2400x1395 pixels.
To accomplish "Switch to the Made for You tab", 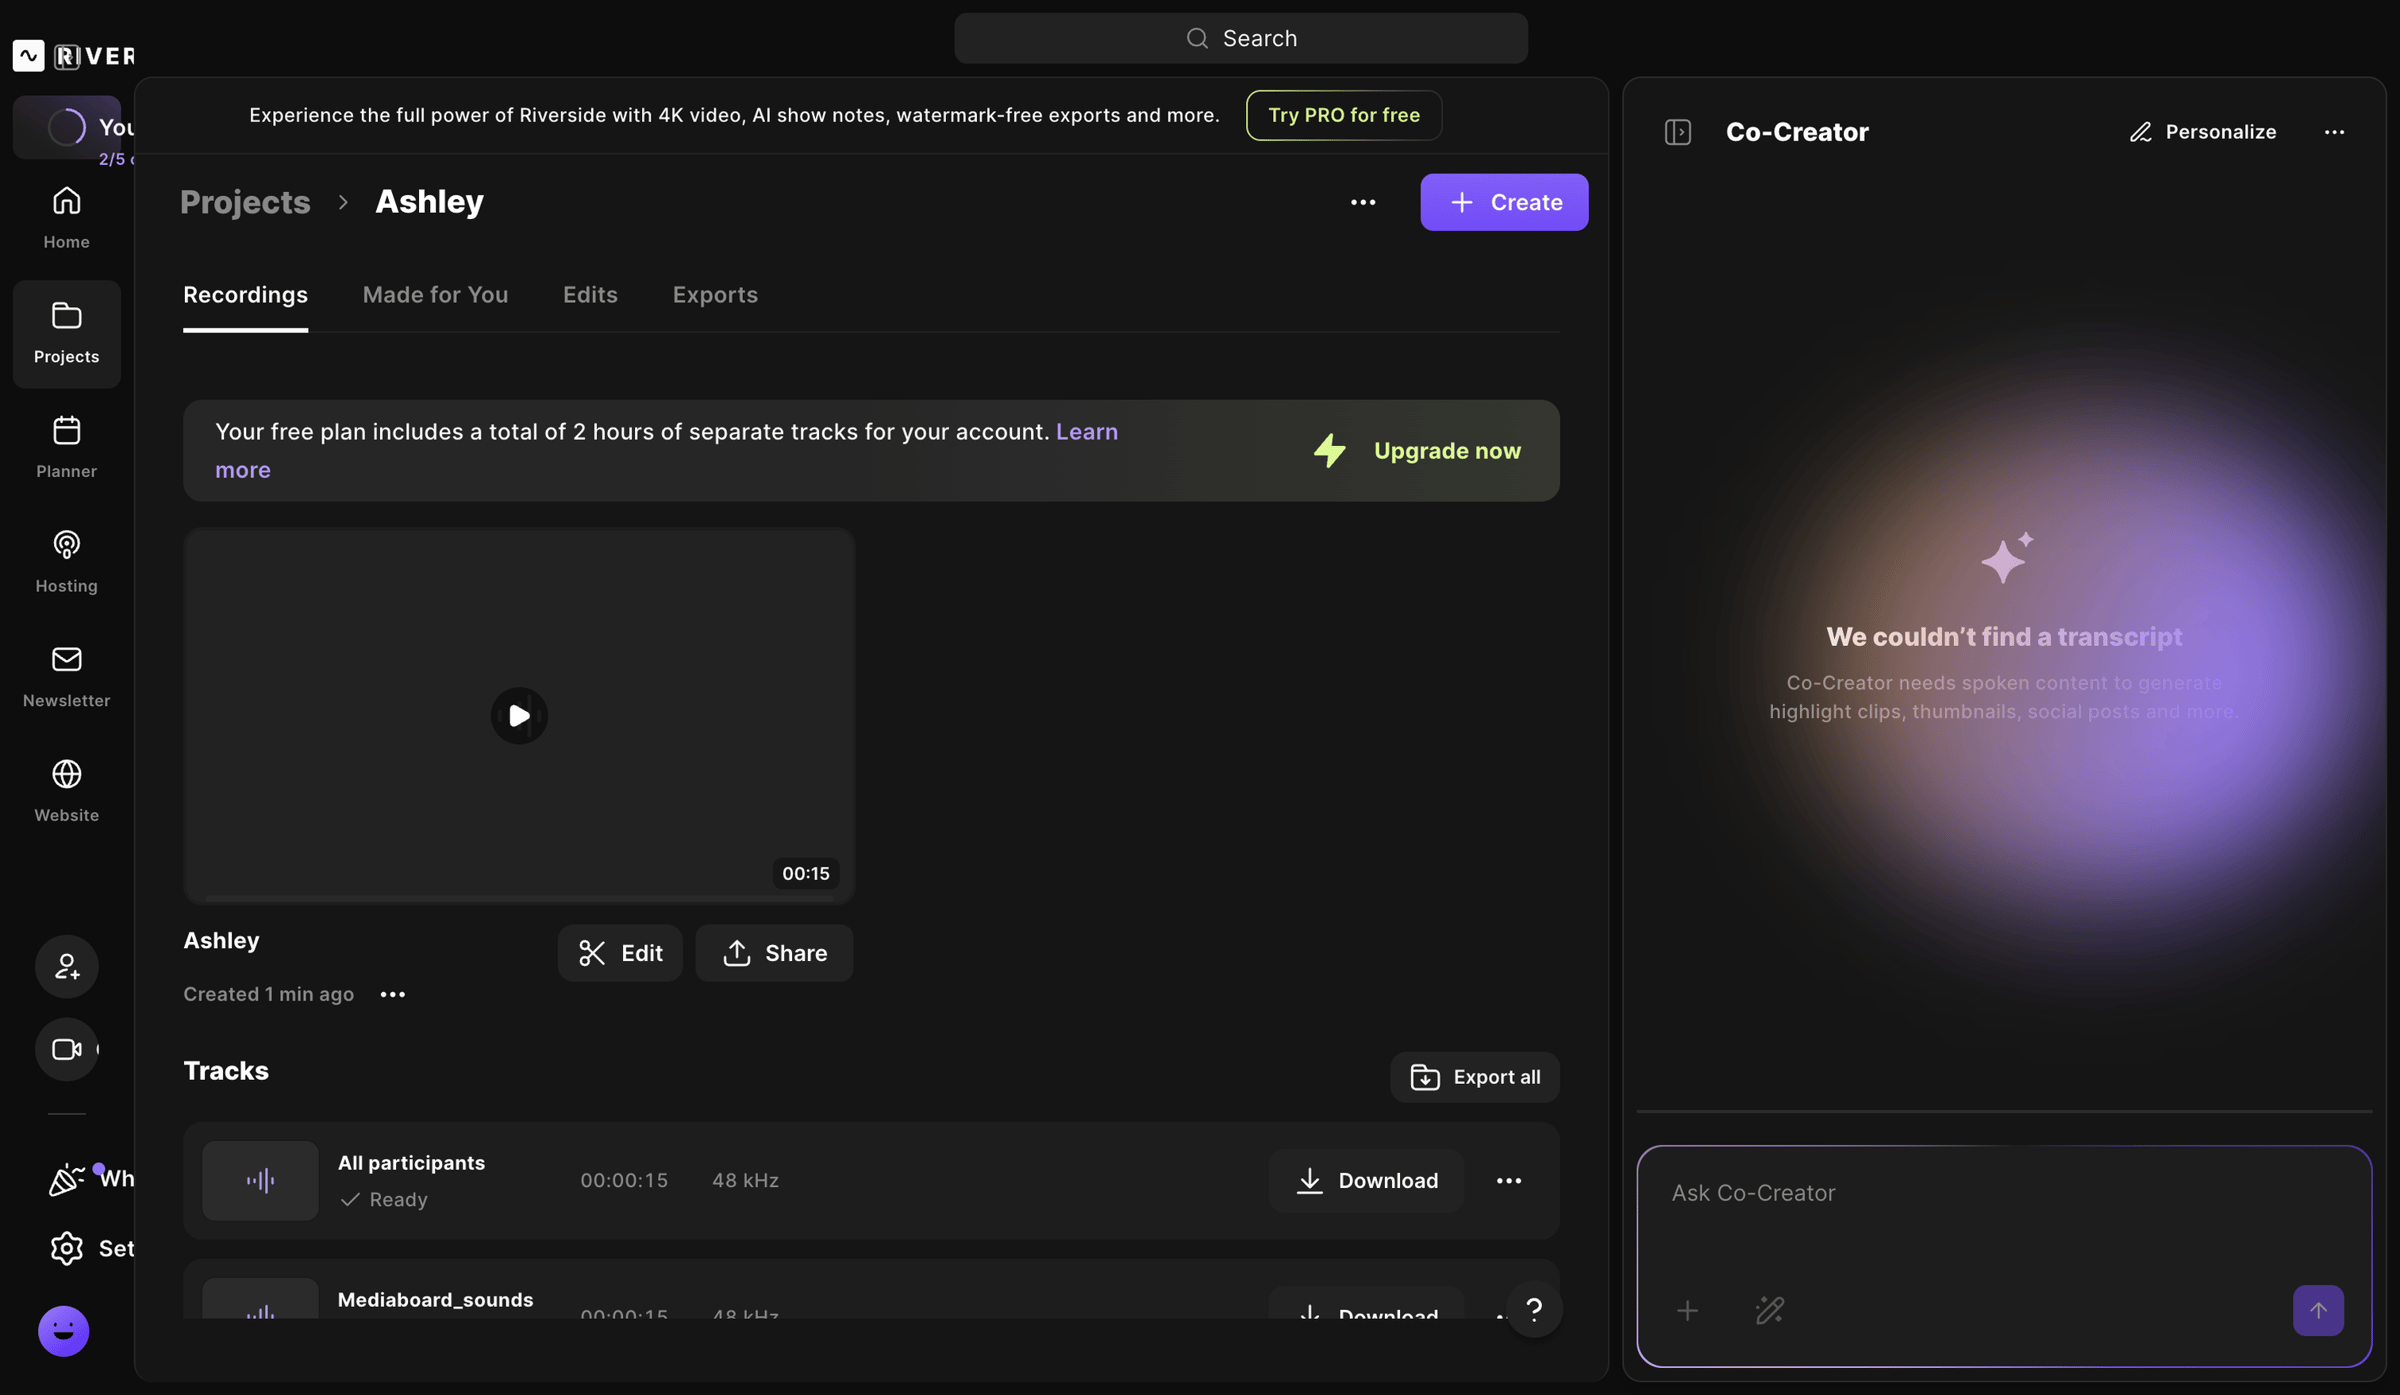I will pyautogui.click(x=435, y=295).
